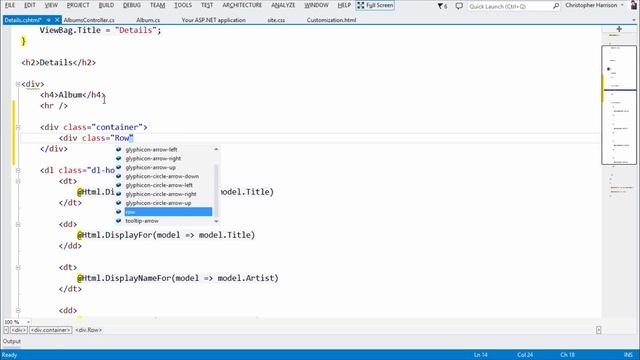Open the EDIT menu

coord(30,5)
